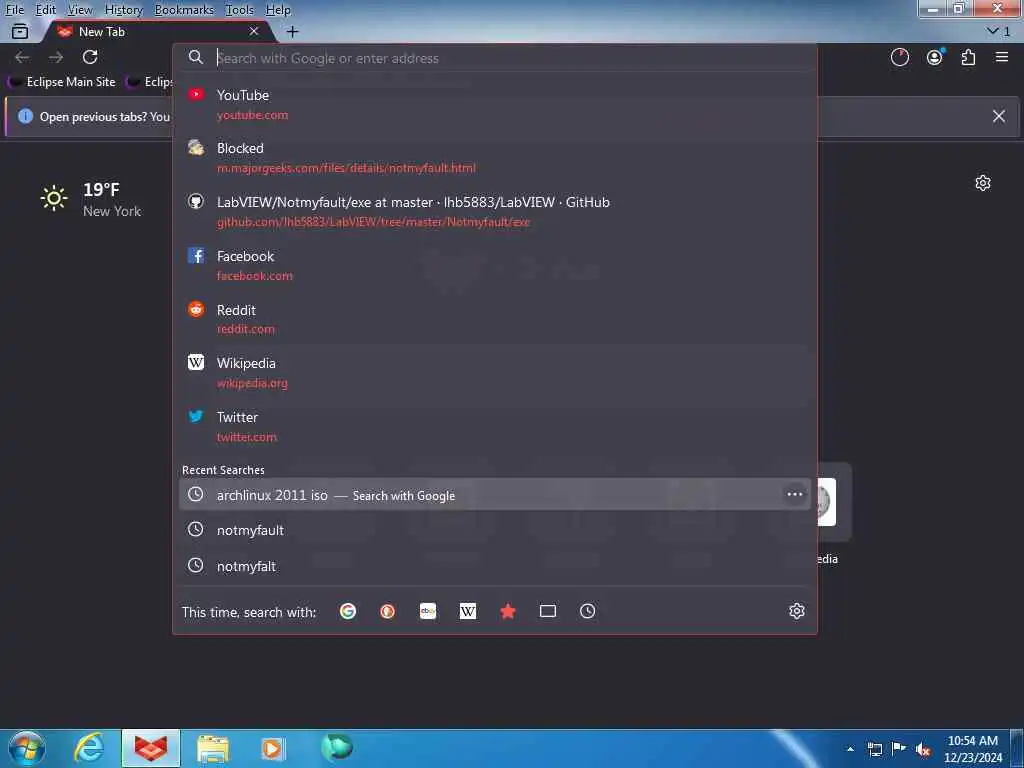Image resolution: width=1024 pixels, height=768 pixels.
Task: Show hidden system tray icons
Action: [x=850, y=749]
